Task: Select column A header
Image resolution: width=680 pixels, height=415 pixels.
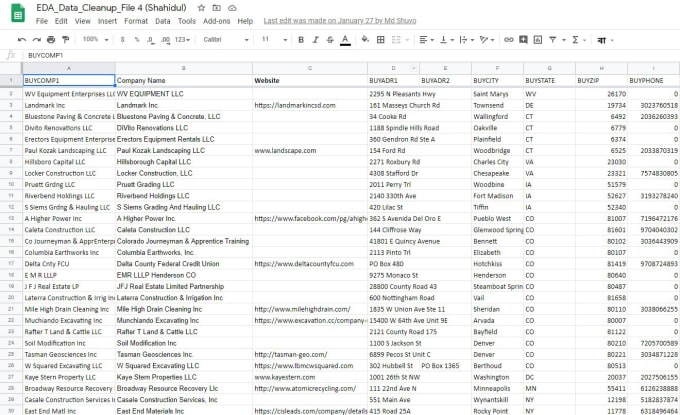Action: (69, 68)
